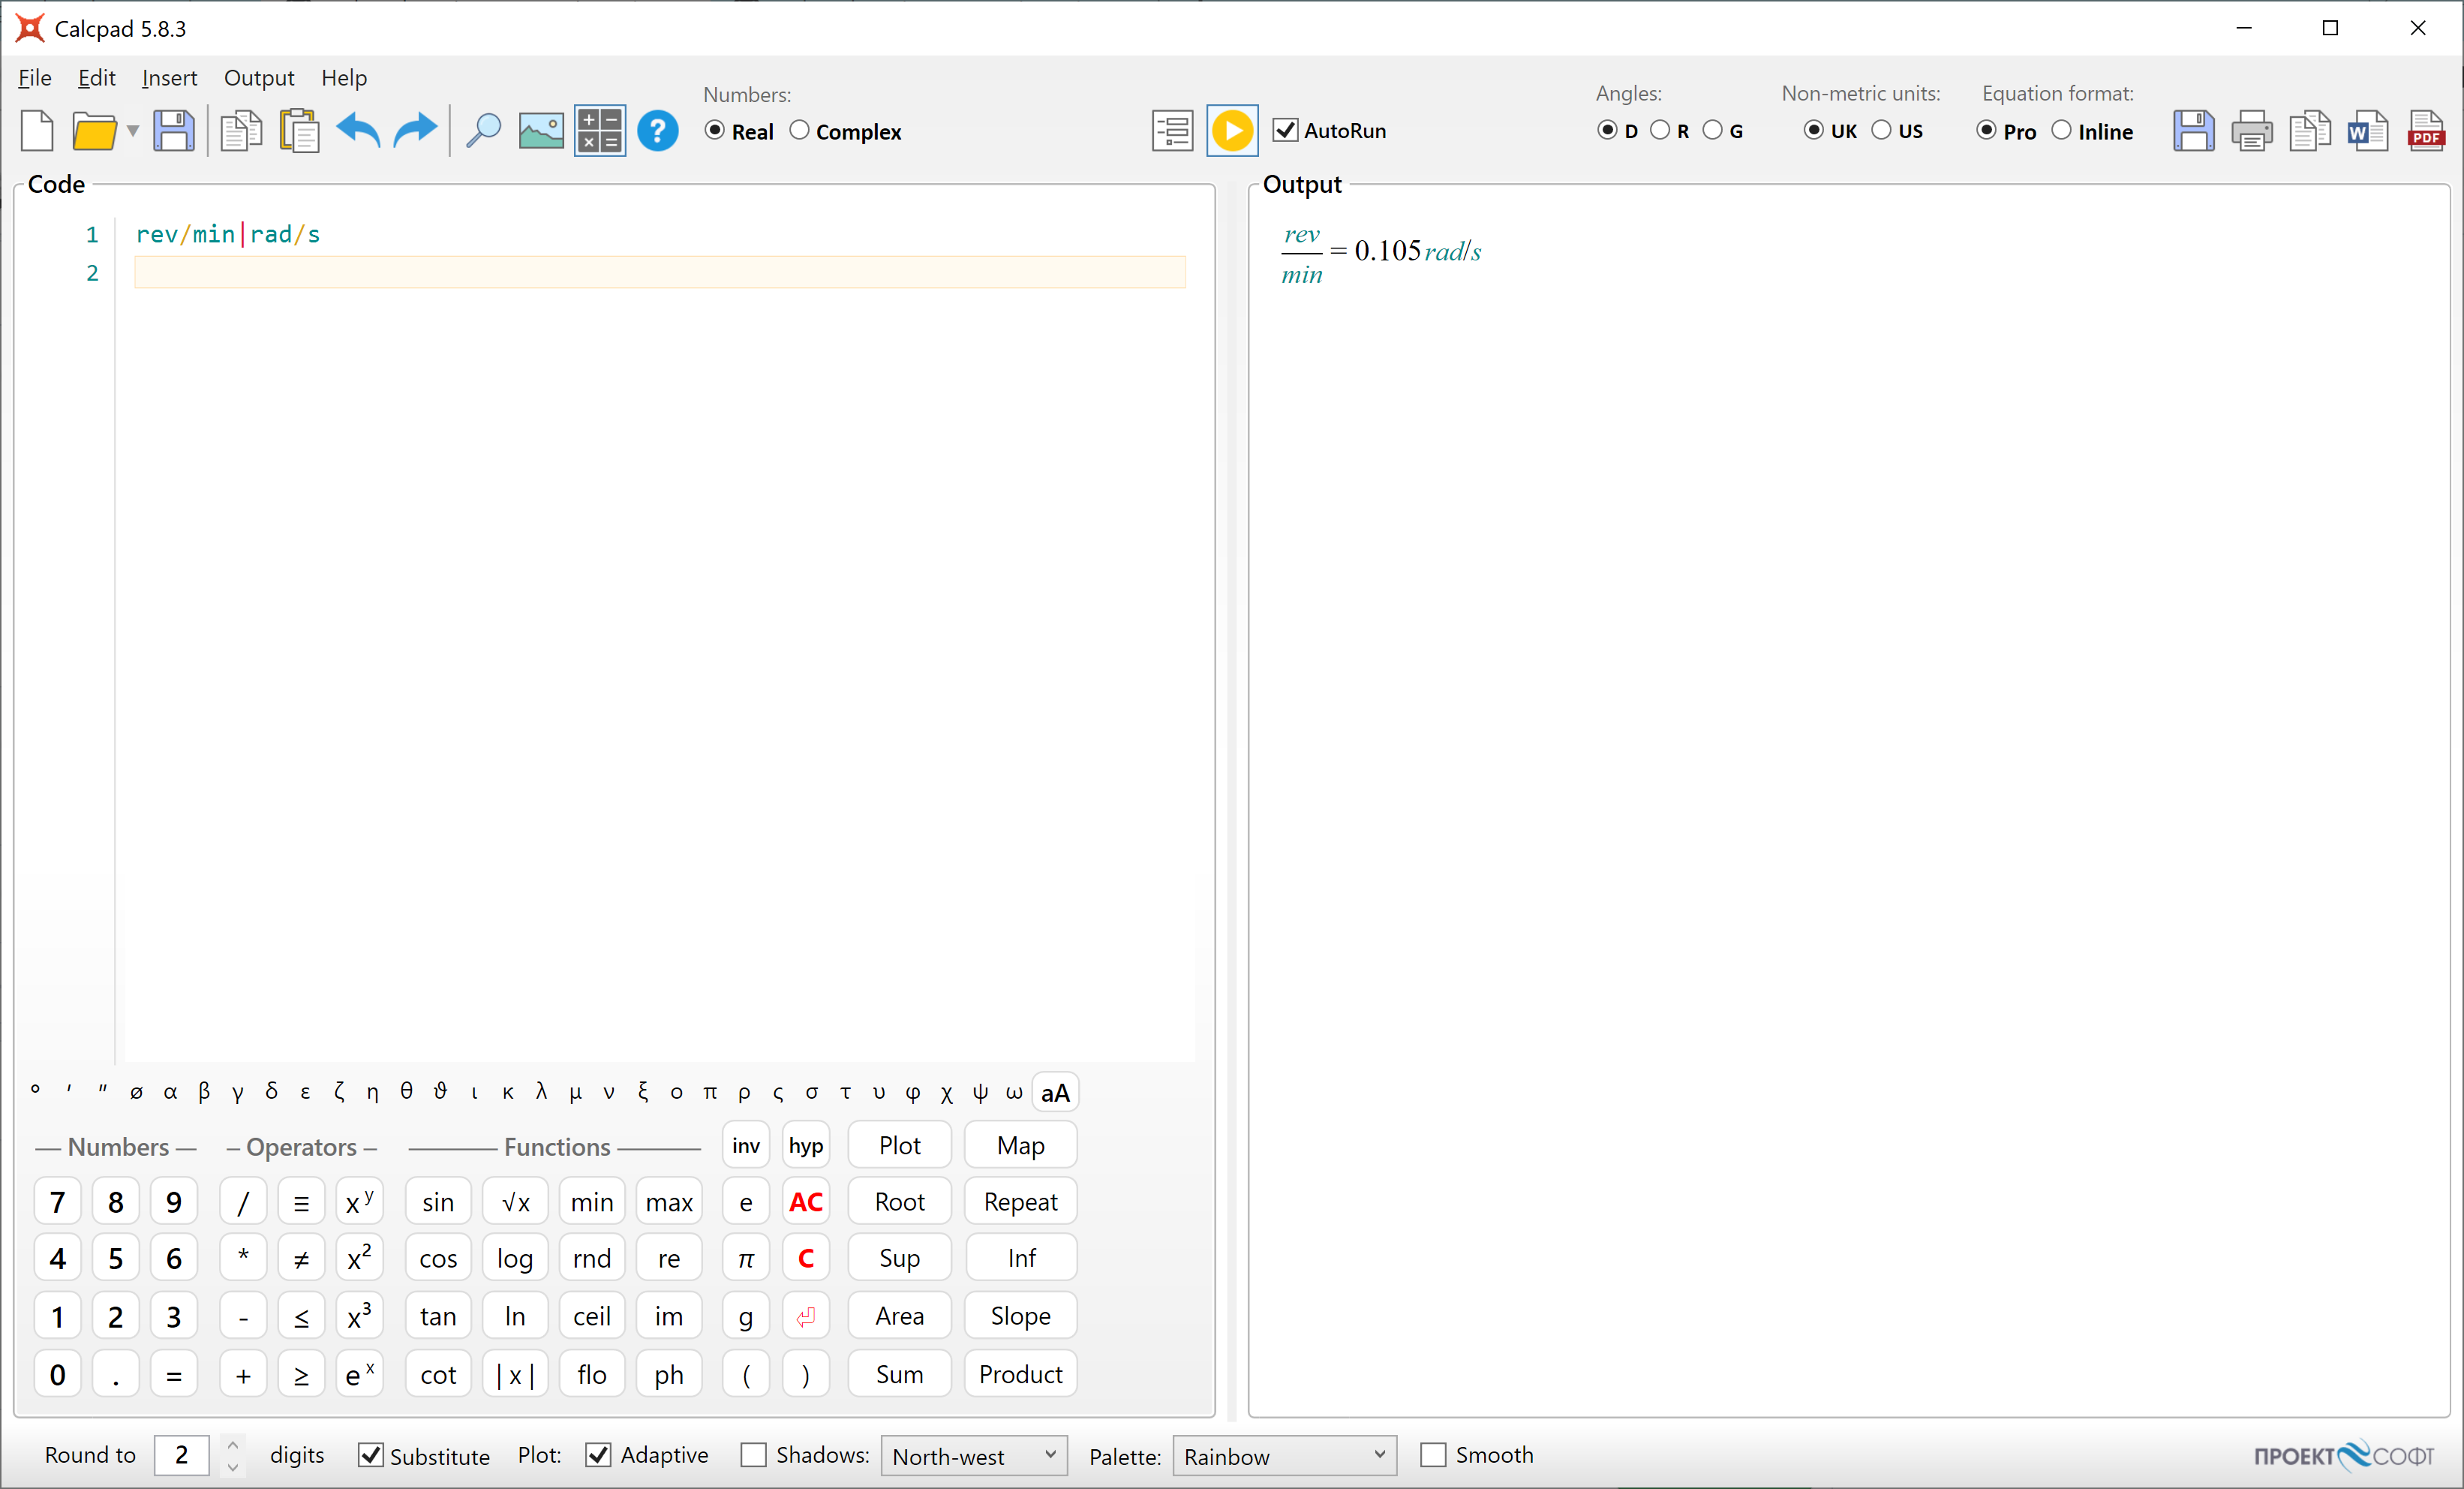The image size is (2464, 1489).
Task: Toggle the calculator keypad icon
Action: 599,131
